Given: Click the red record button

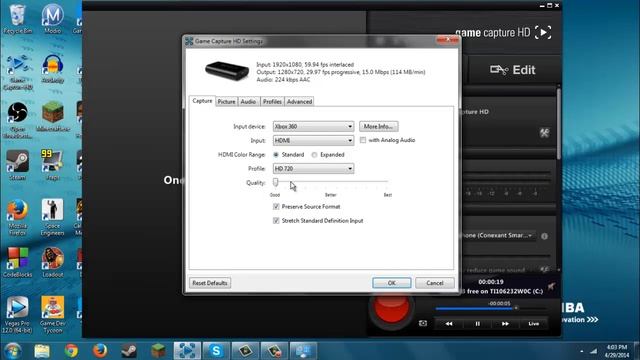Looking at the screenshot, I should click(x=391, y=308).
